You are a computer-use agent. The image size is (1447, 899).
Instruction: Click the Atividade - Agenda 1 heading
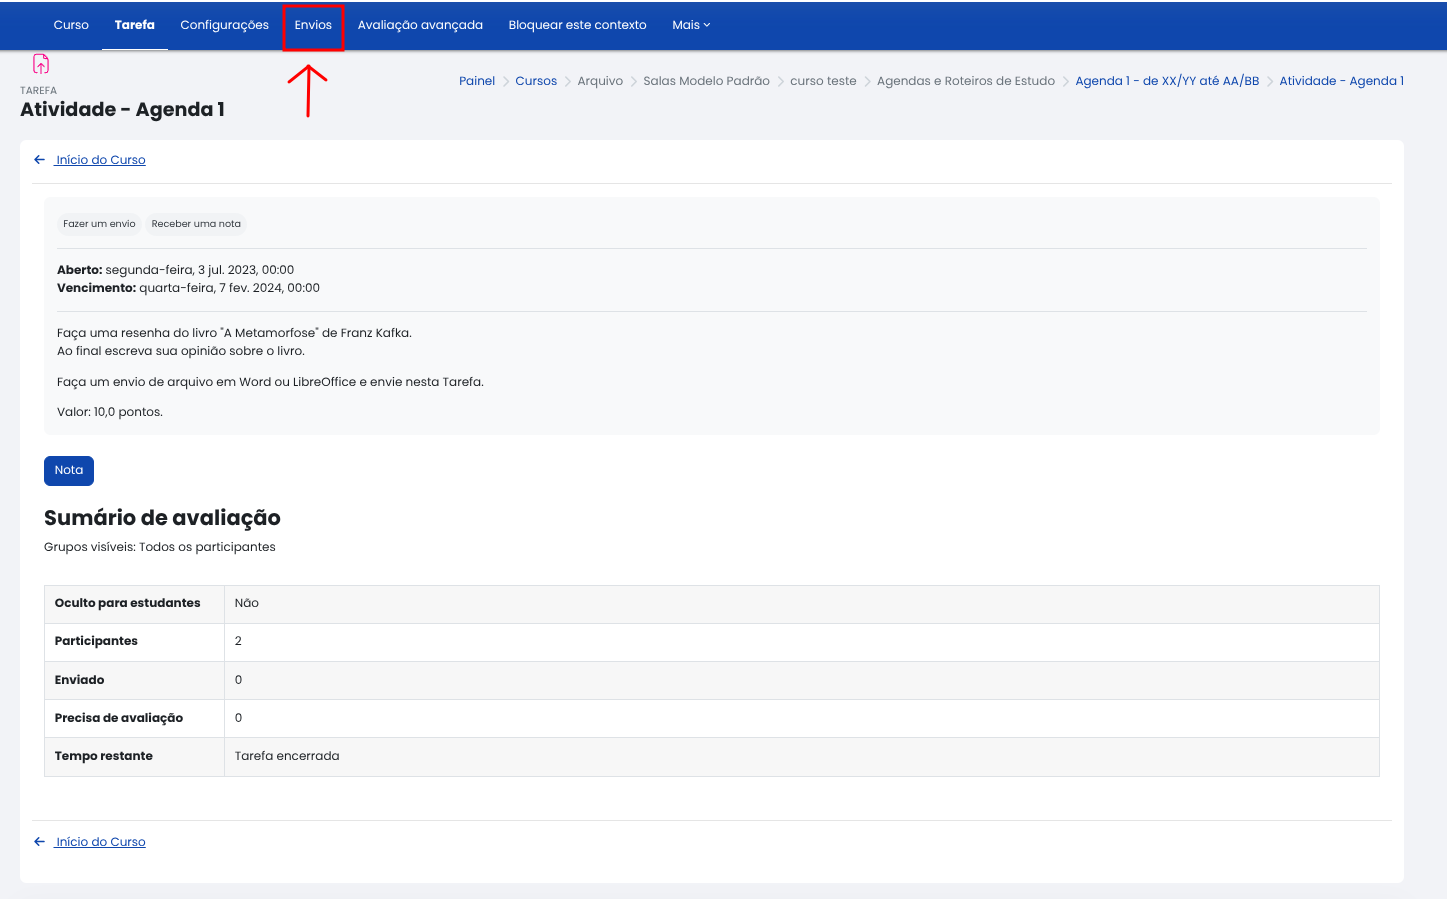122,109
